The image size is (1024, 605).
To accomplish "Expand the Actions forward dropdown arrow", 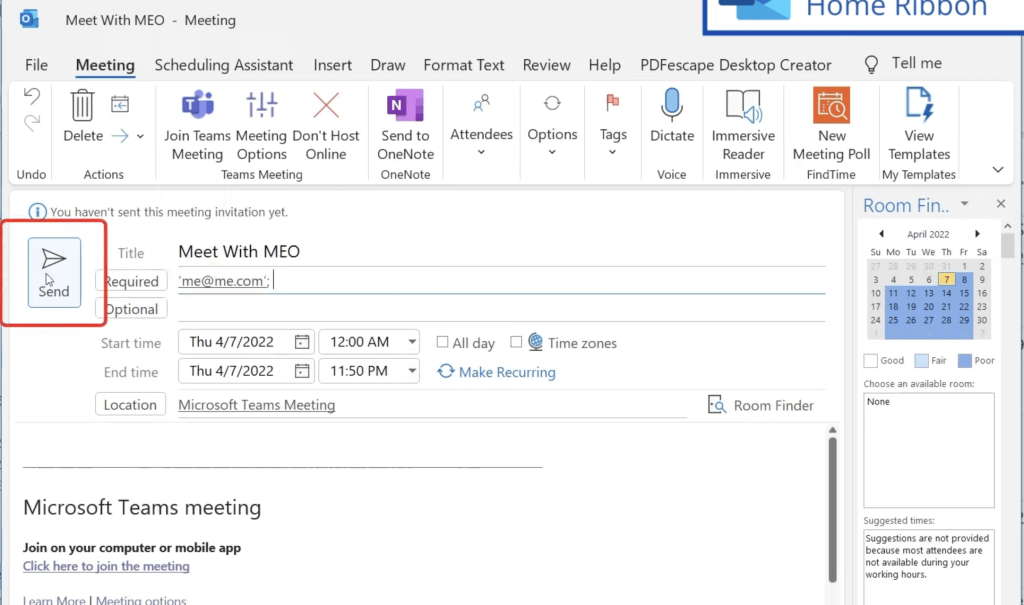I will 140,137.
